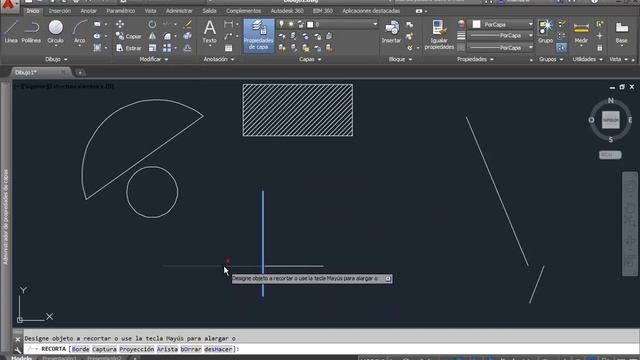Image resolution: width=640 pixels, height=360 pixels.
Task: Click the Directriz (leader) icon
Action: (229, 36)
